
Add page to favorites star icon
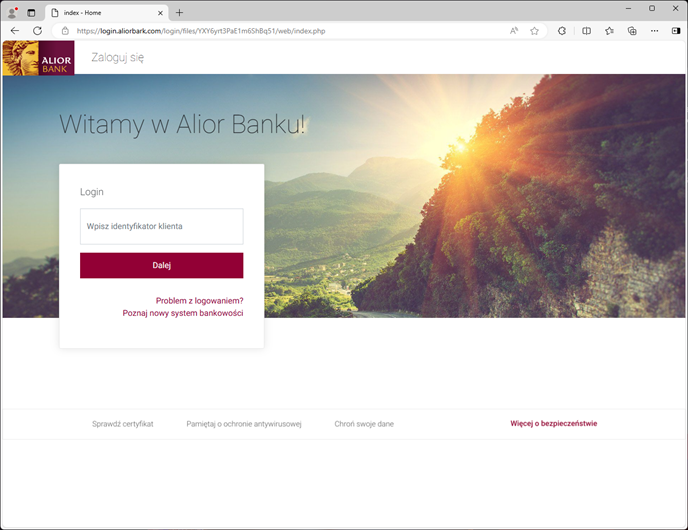pyautogui.click(x=534, y=31)
